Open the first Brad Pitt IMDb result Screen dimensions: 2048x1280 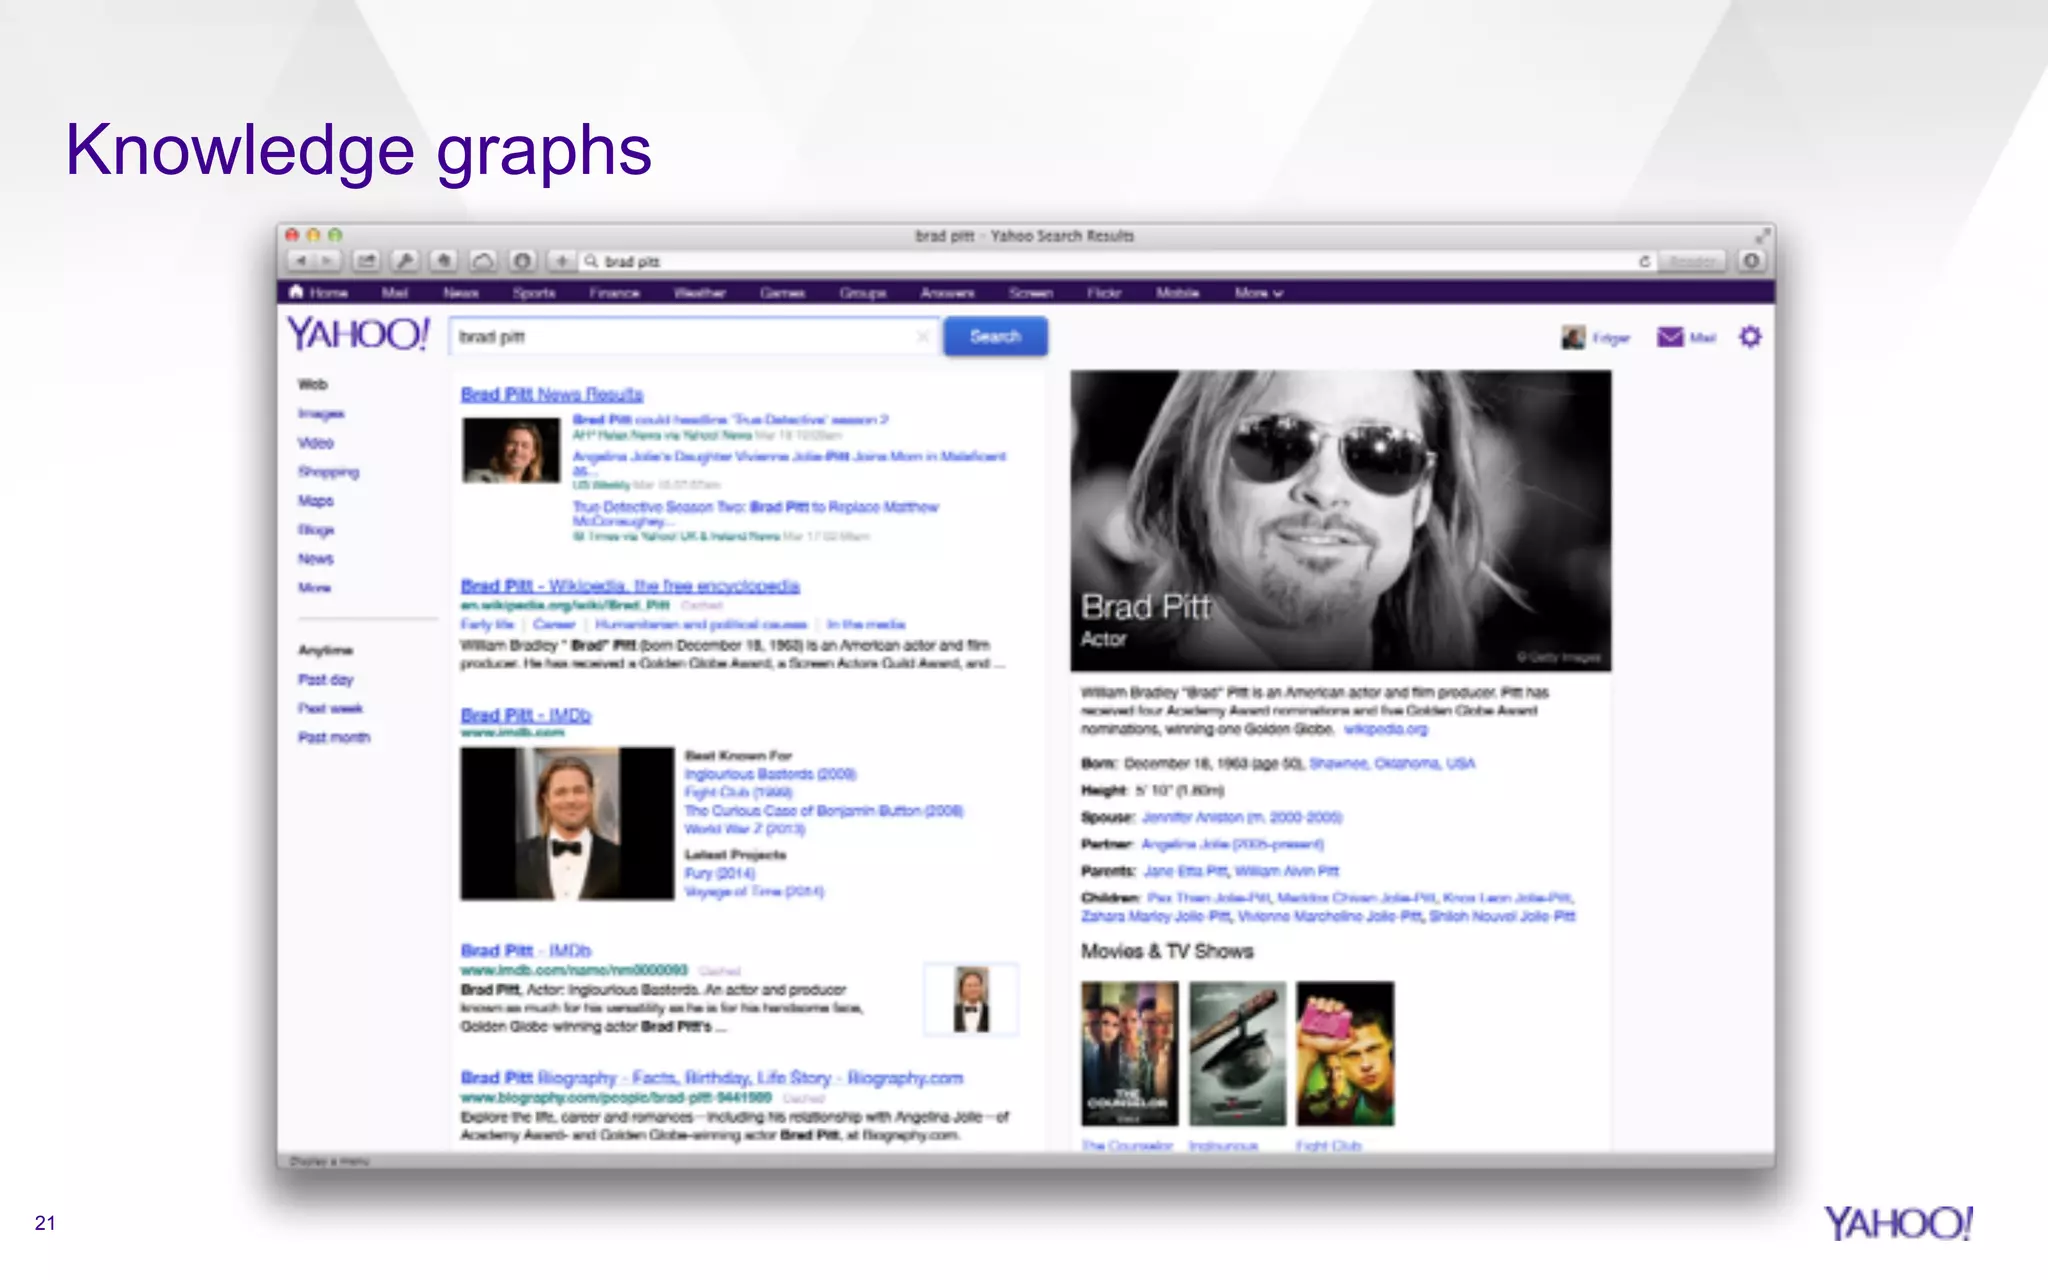(x=526, y=716)
